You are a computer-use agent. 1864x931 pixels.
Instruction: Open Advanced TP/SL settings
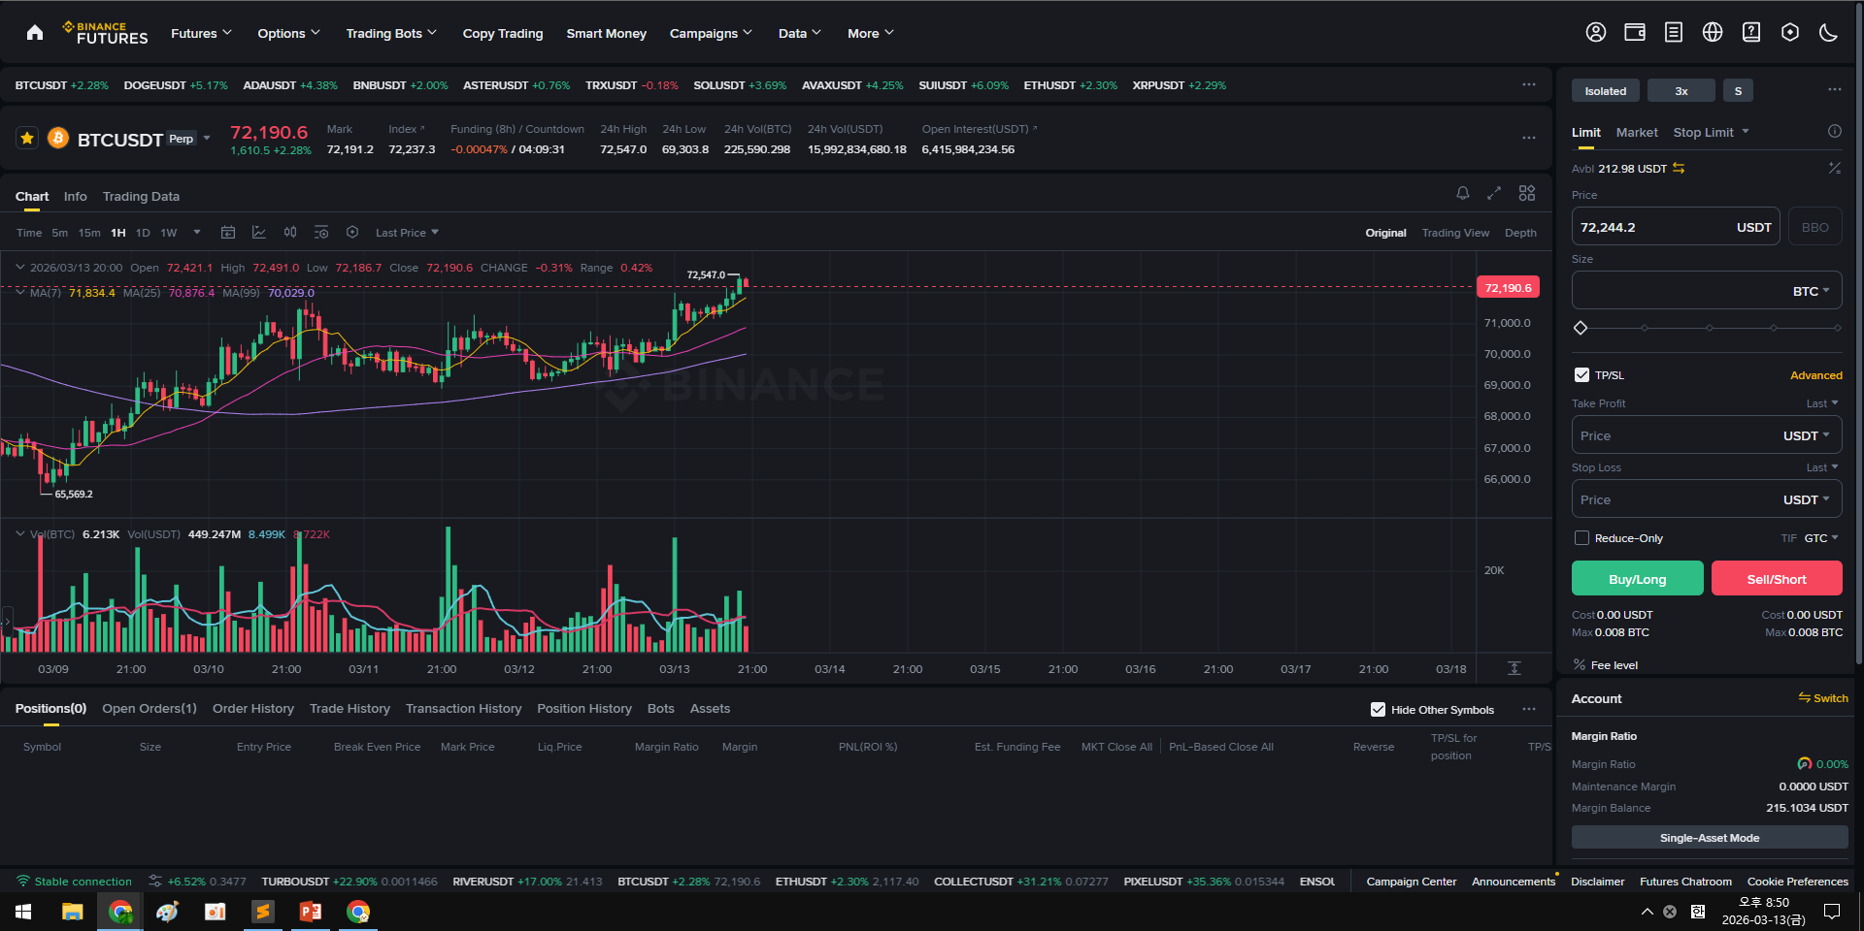(1816, 375)
